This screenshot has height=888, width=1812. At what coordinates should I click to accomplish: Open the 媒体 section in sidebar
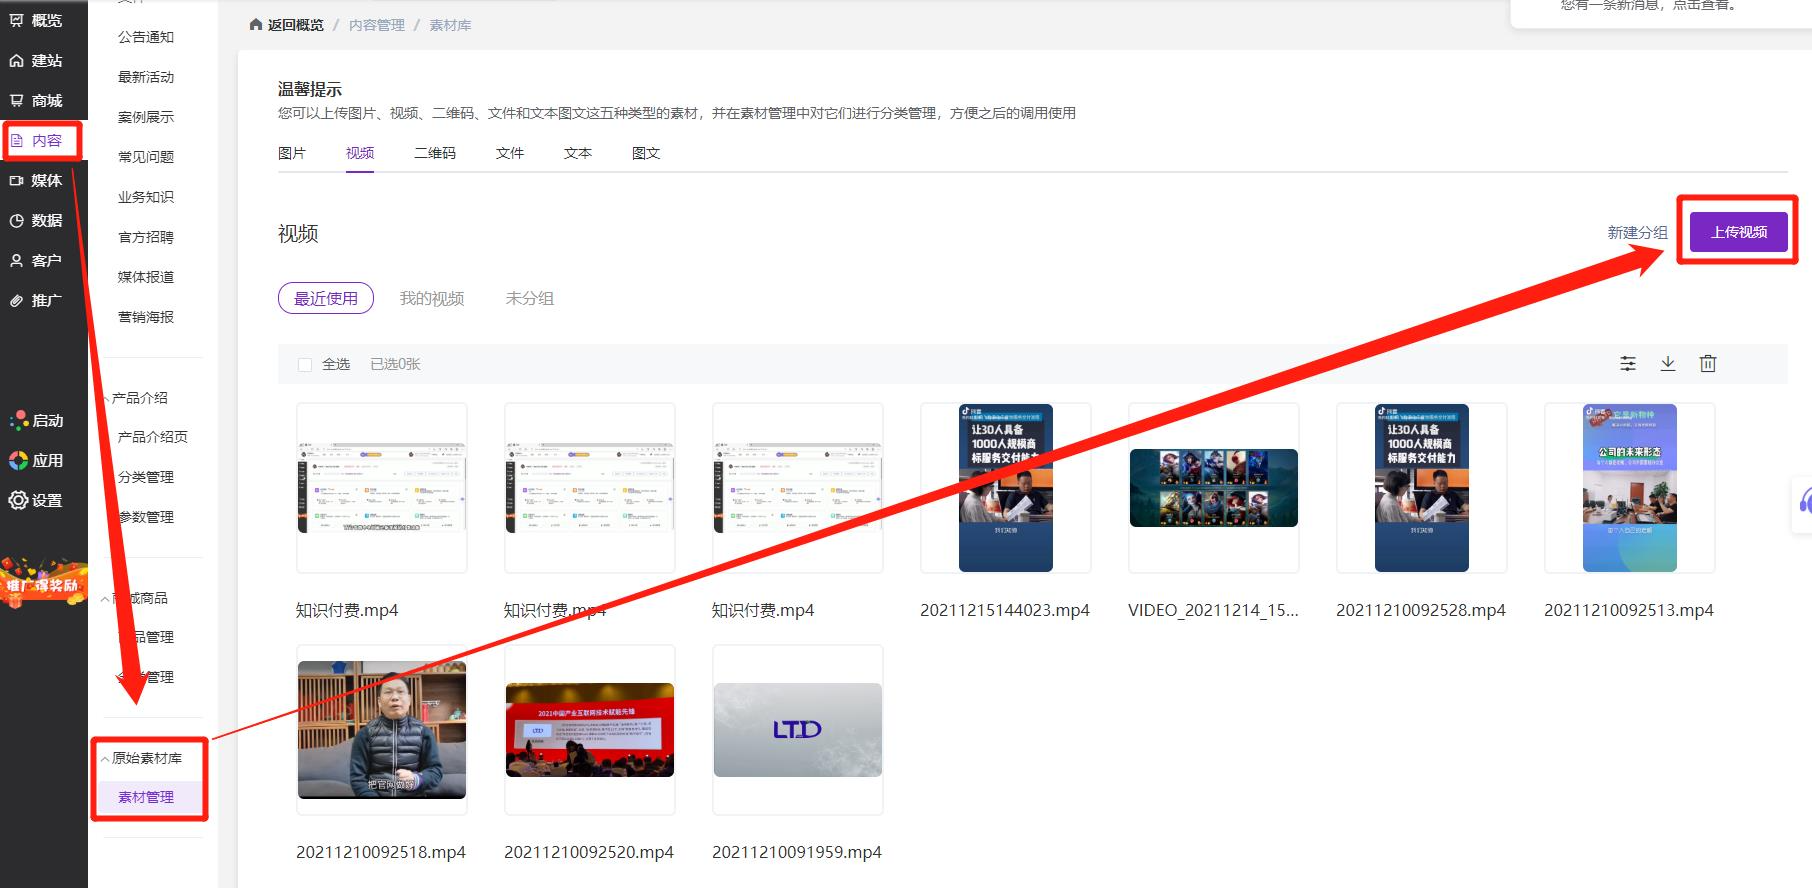37,181
